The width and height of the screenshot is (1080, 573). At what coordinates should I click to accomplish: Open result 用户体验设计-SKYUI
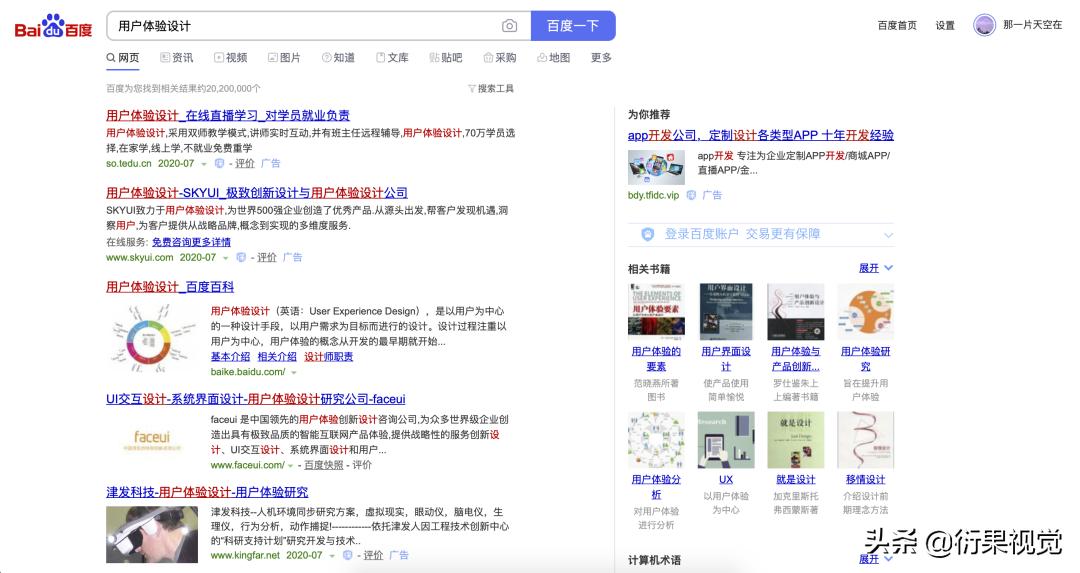point(256,193)
